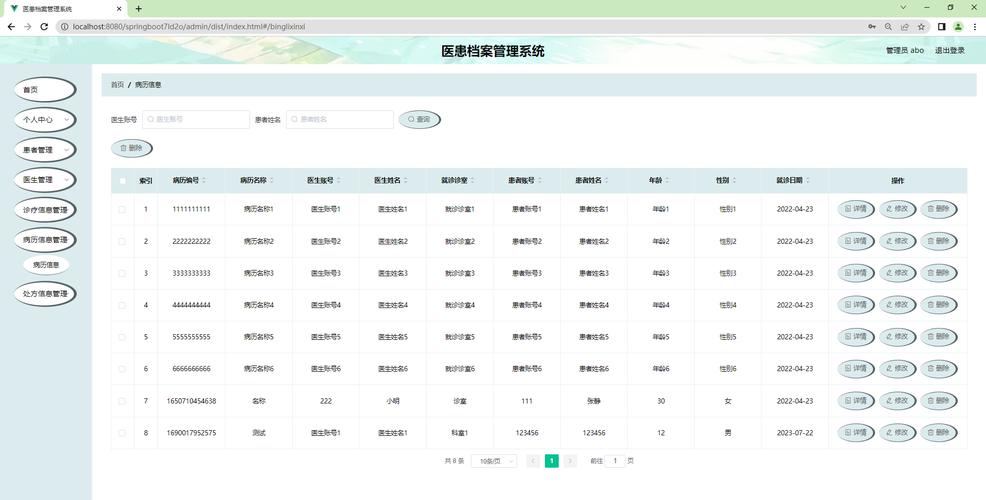Click 删除 for row 6666666666
Viewport: 986px width, 500px height.
939,369
